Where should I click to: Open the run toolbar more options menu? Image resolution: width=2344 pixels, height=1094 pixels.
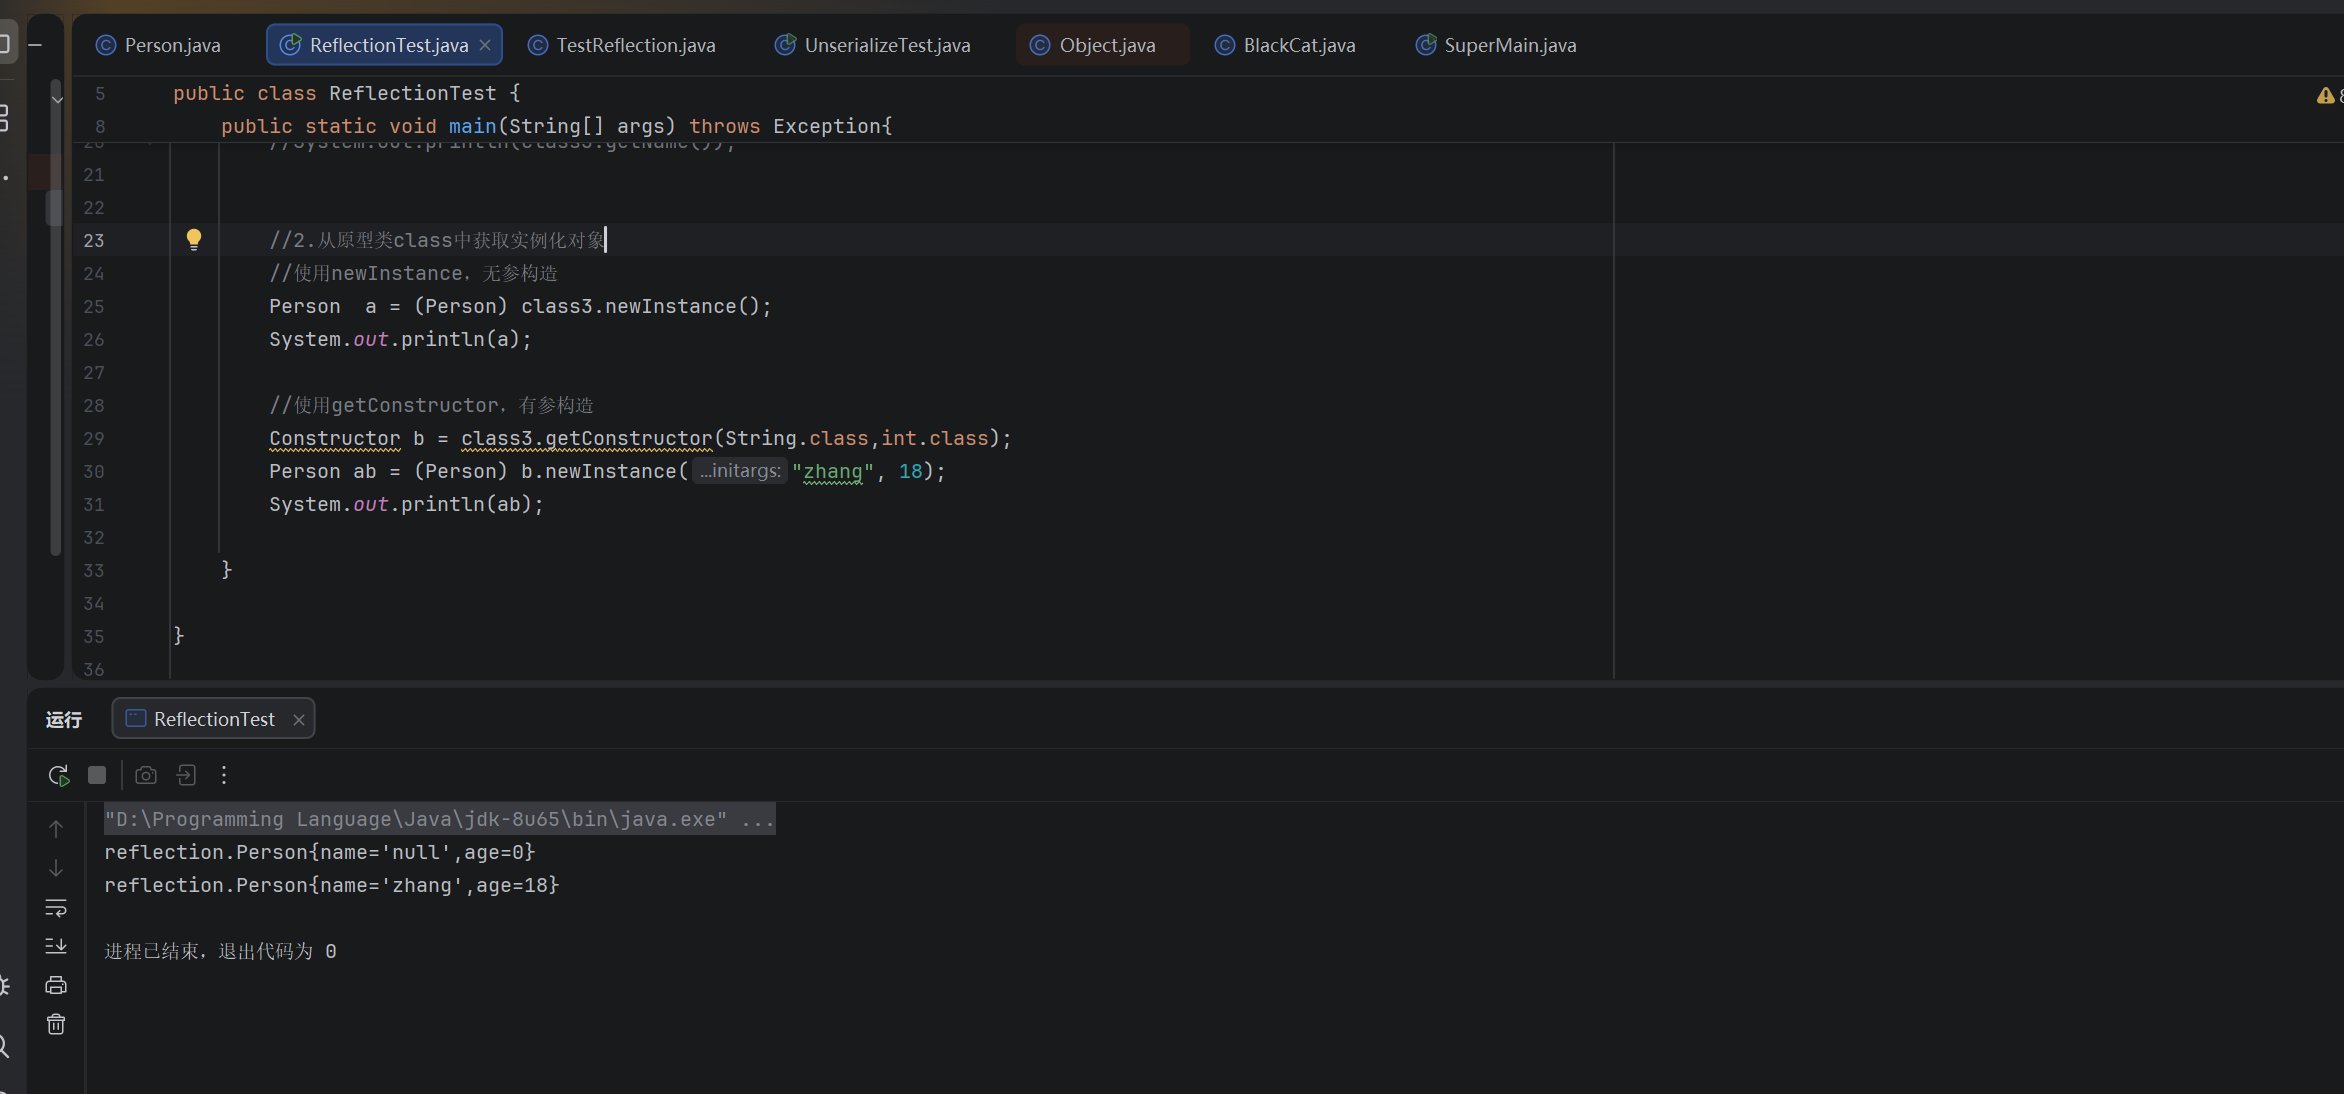[224, 775]
